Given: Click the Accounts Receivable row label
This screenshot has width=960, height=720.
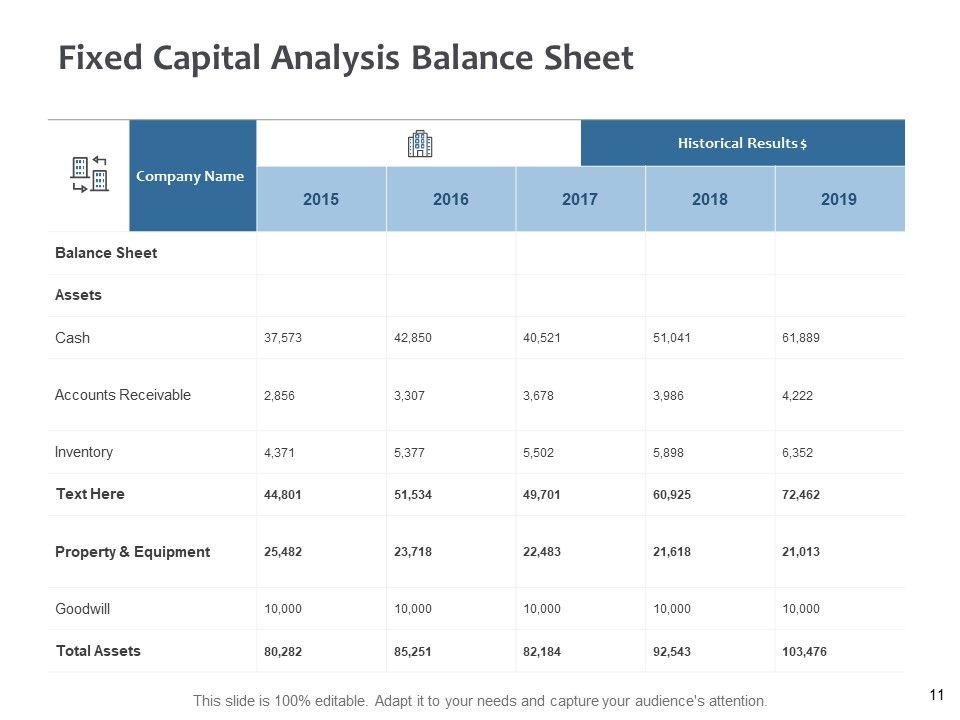Looking at the screenshot, I should 123,395.
